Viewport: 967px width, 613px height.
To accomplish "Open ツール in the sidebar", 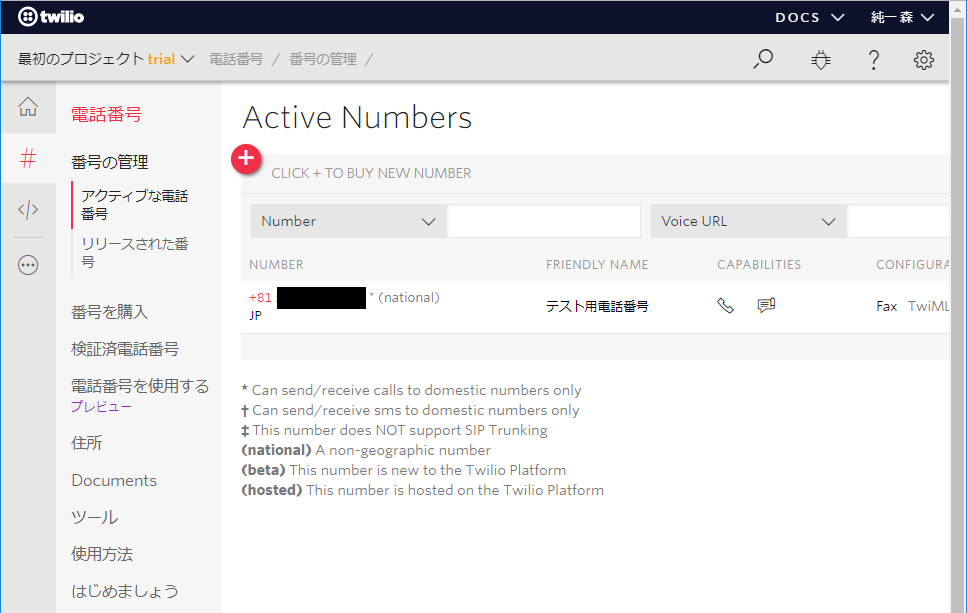I will coord(94,517).
